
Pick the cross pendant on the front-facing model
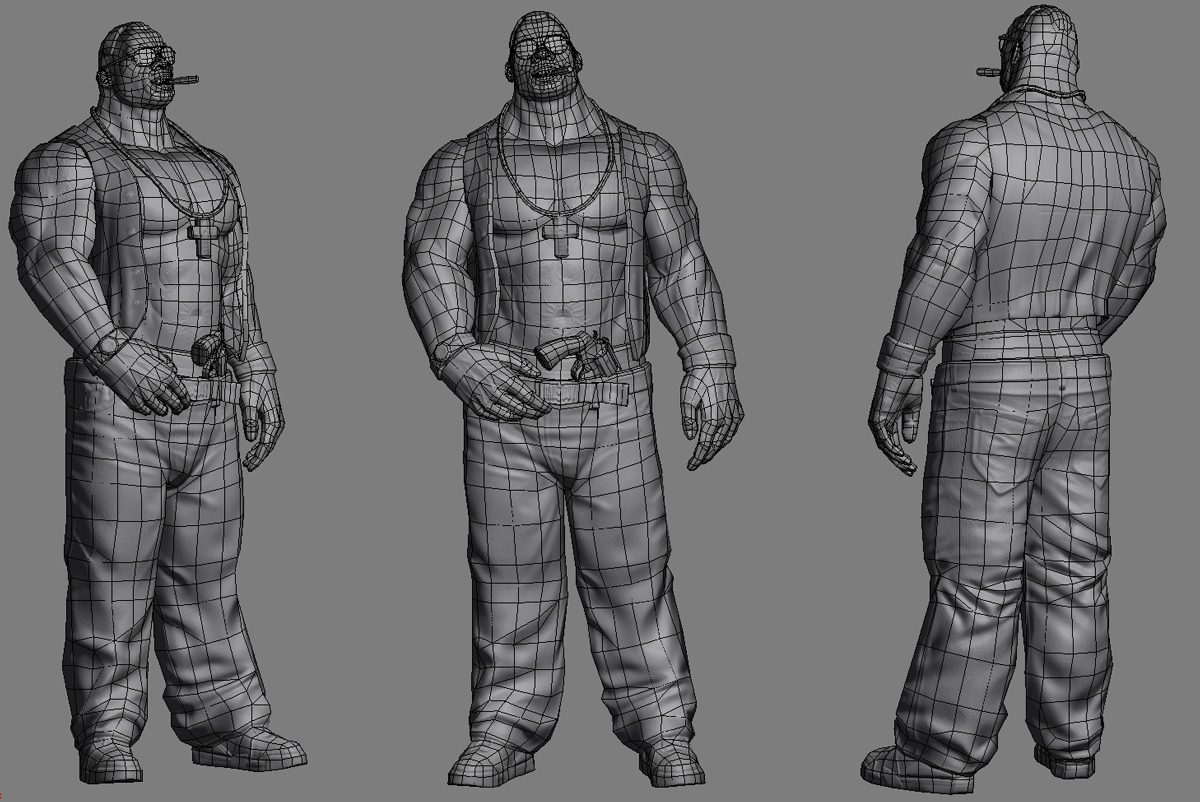click(x=562, y=236)
